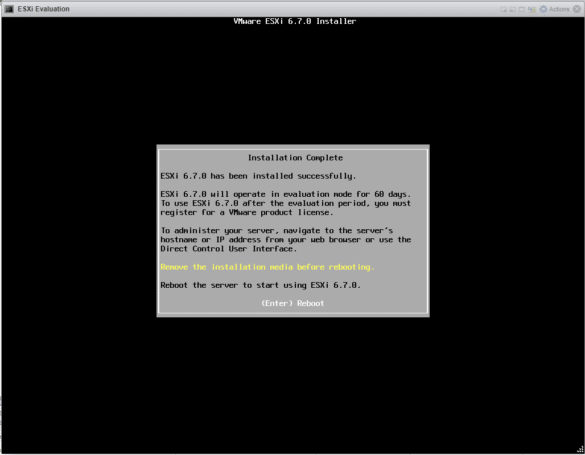Click 'ESXi 6.7.0 has been installed successfully.' line
This screenshot has width=585, height=455.
(258, 176)
